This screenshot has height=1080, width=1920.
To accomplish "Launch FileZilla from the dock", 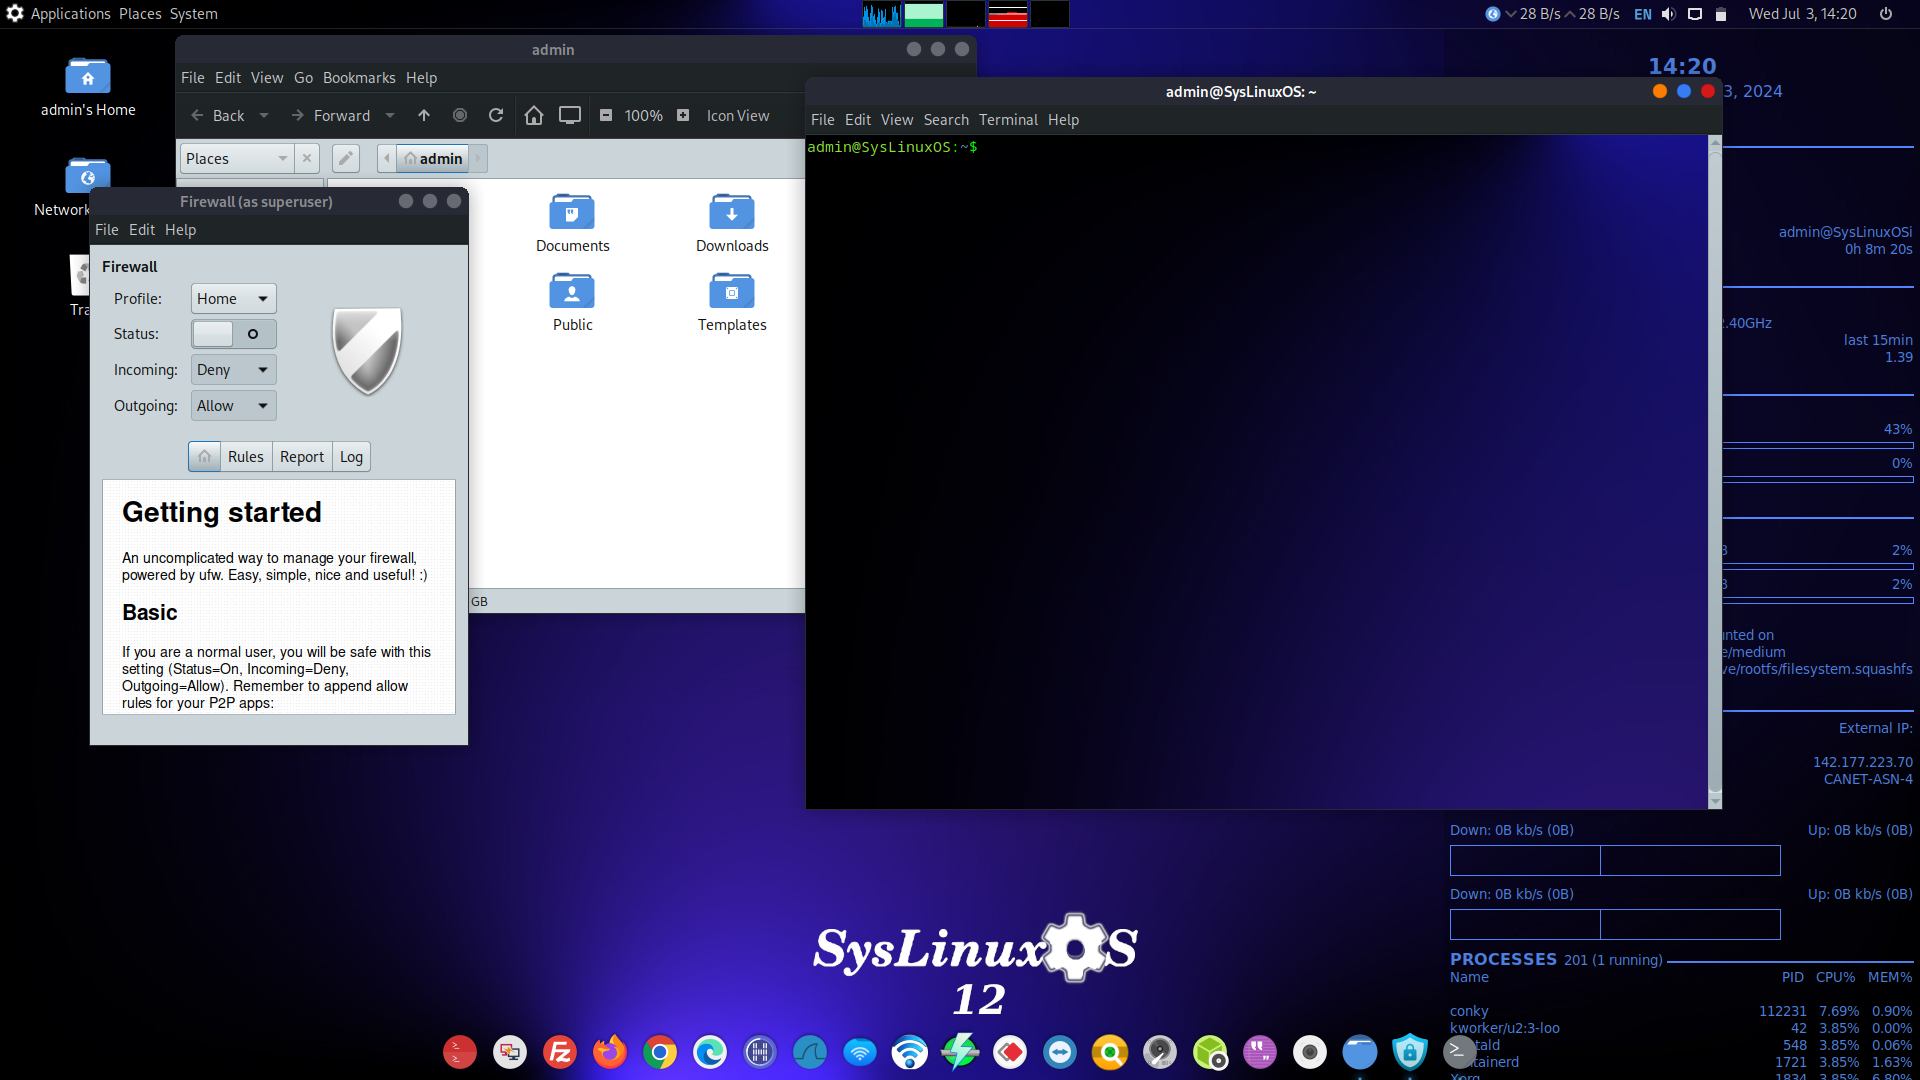I will point(560,1052).
